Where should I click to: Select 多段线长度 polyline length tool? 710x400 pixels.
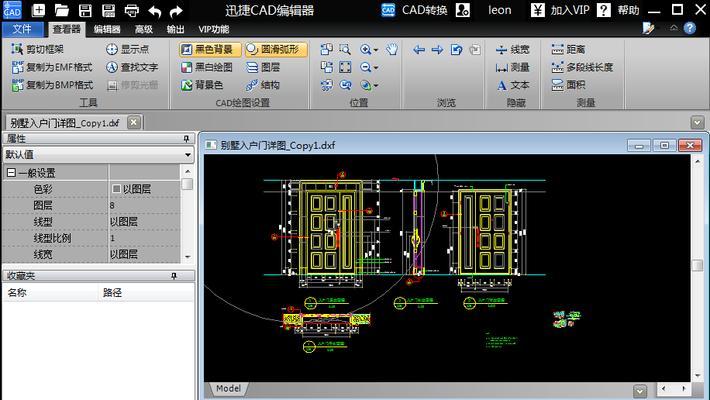[x=582, y=67]
